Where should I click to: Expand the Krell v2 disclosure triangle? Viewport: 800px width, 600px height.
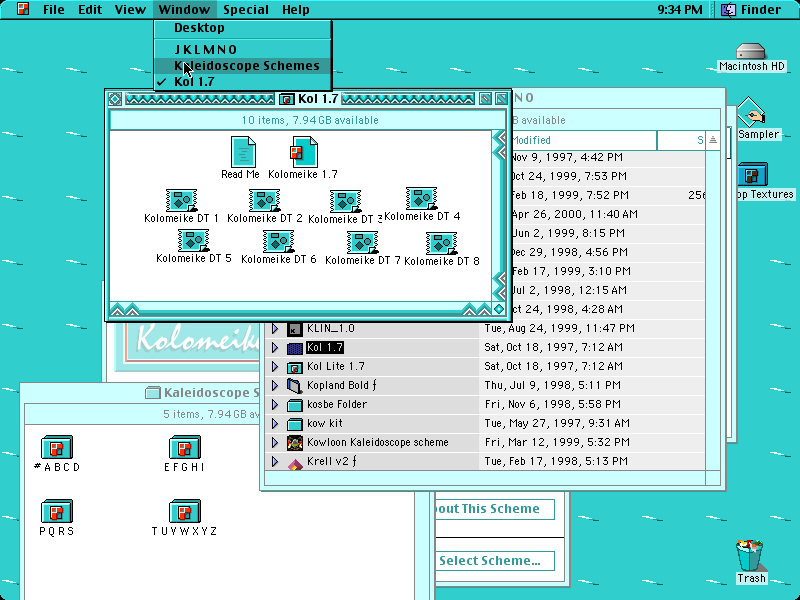pos(275,461)
